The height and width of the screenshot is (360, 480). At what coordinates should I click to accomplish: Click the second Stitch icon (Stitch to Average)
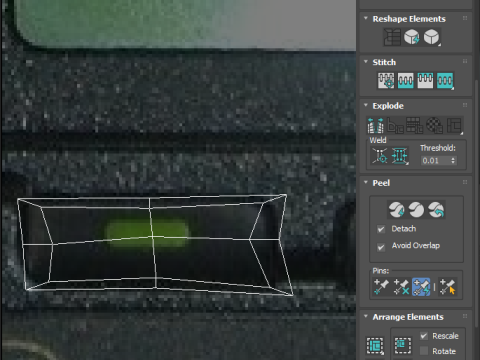click(x=405, y=81)
